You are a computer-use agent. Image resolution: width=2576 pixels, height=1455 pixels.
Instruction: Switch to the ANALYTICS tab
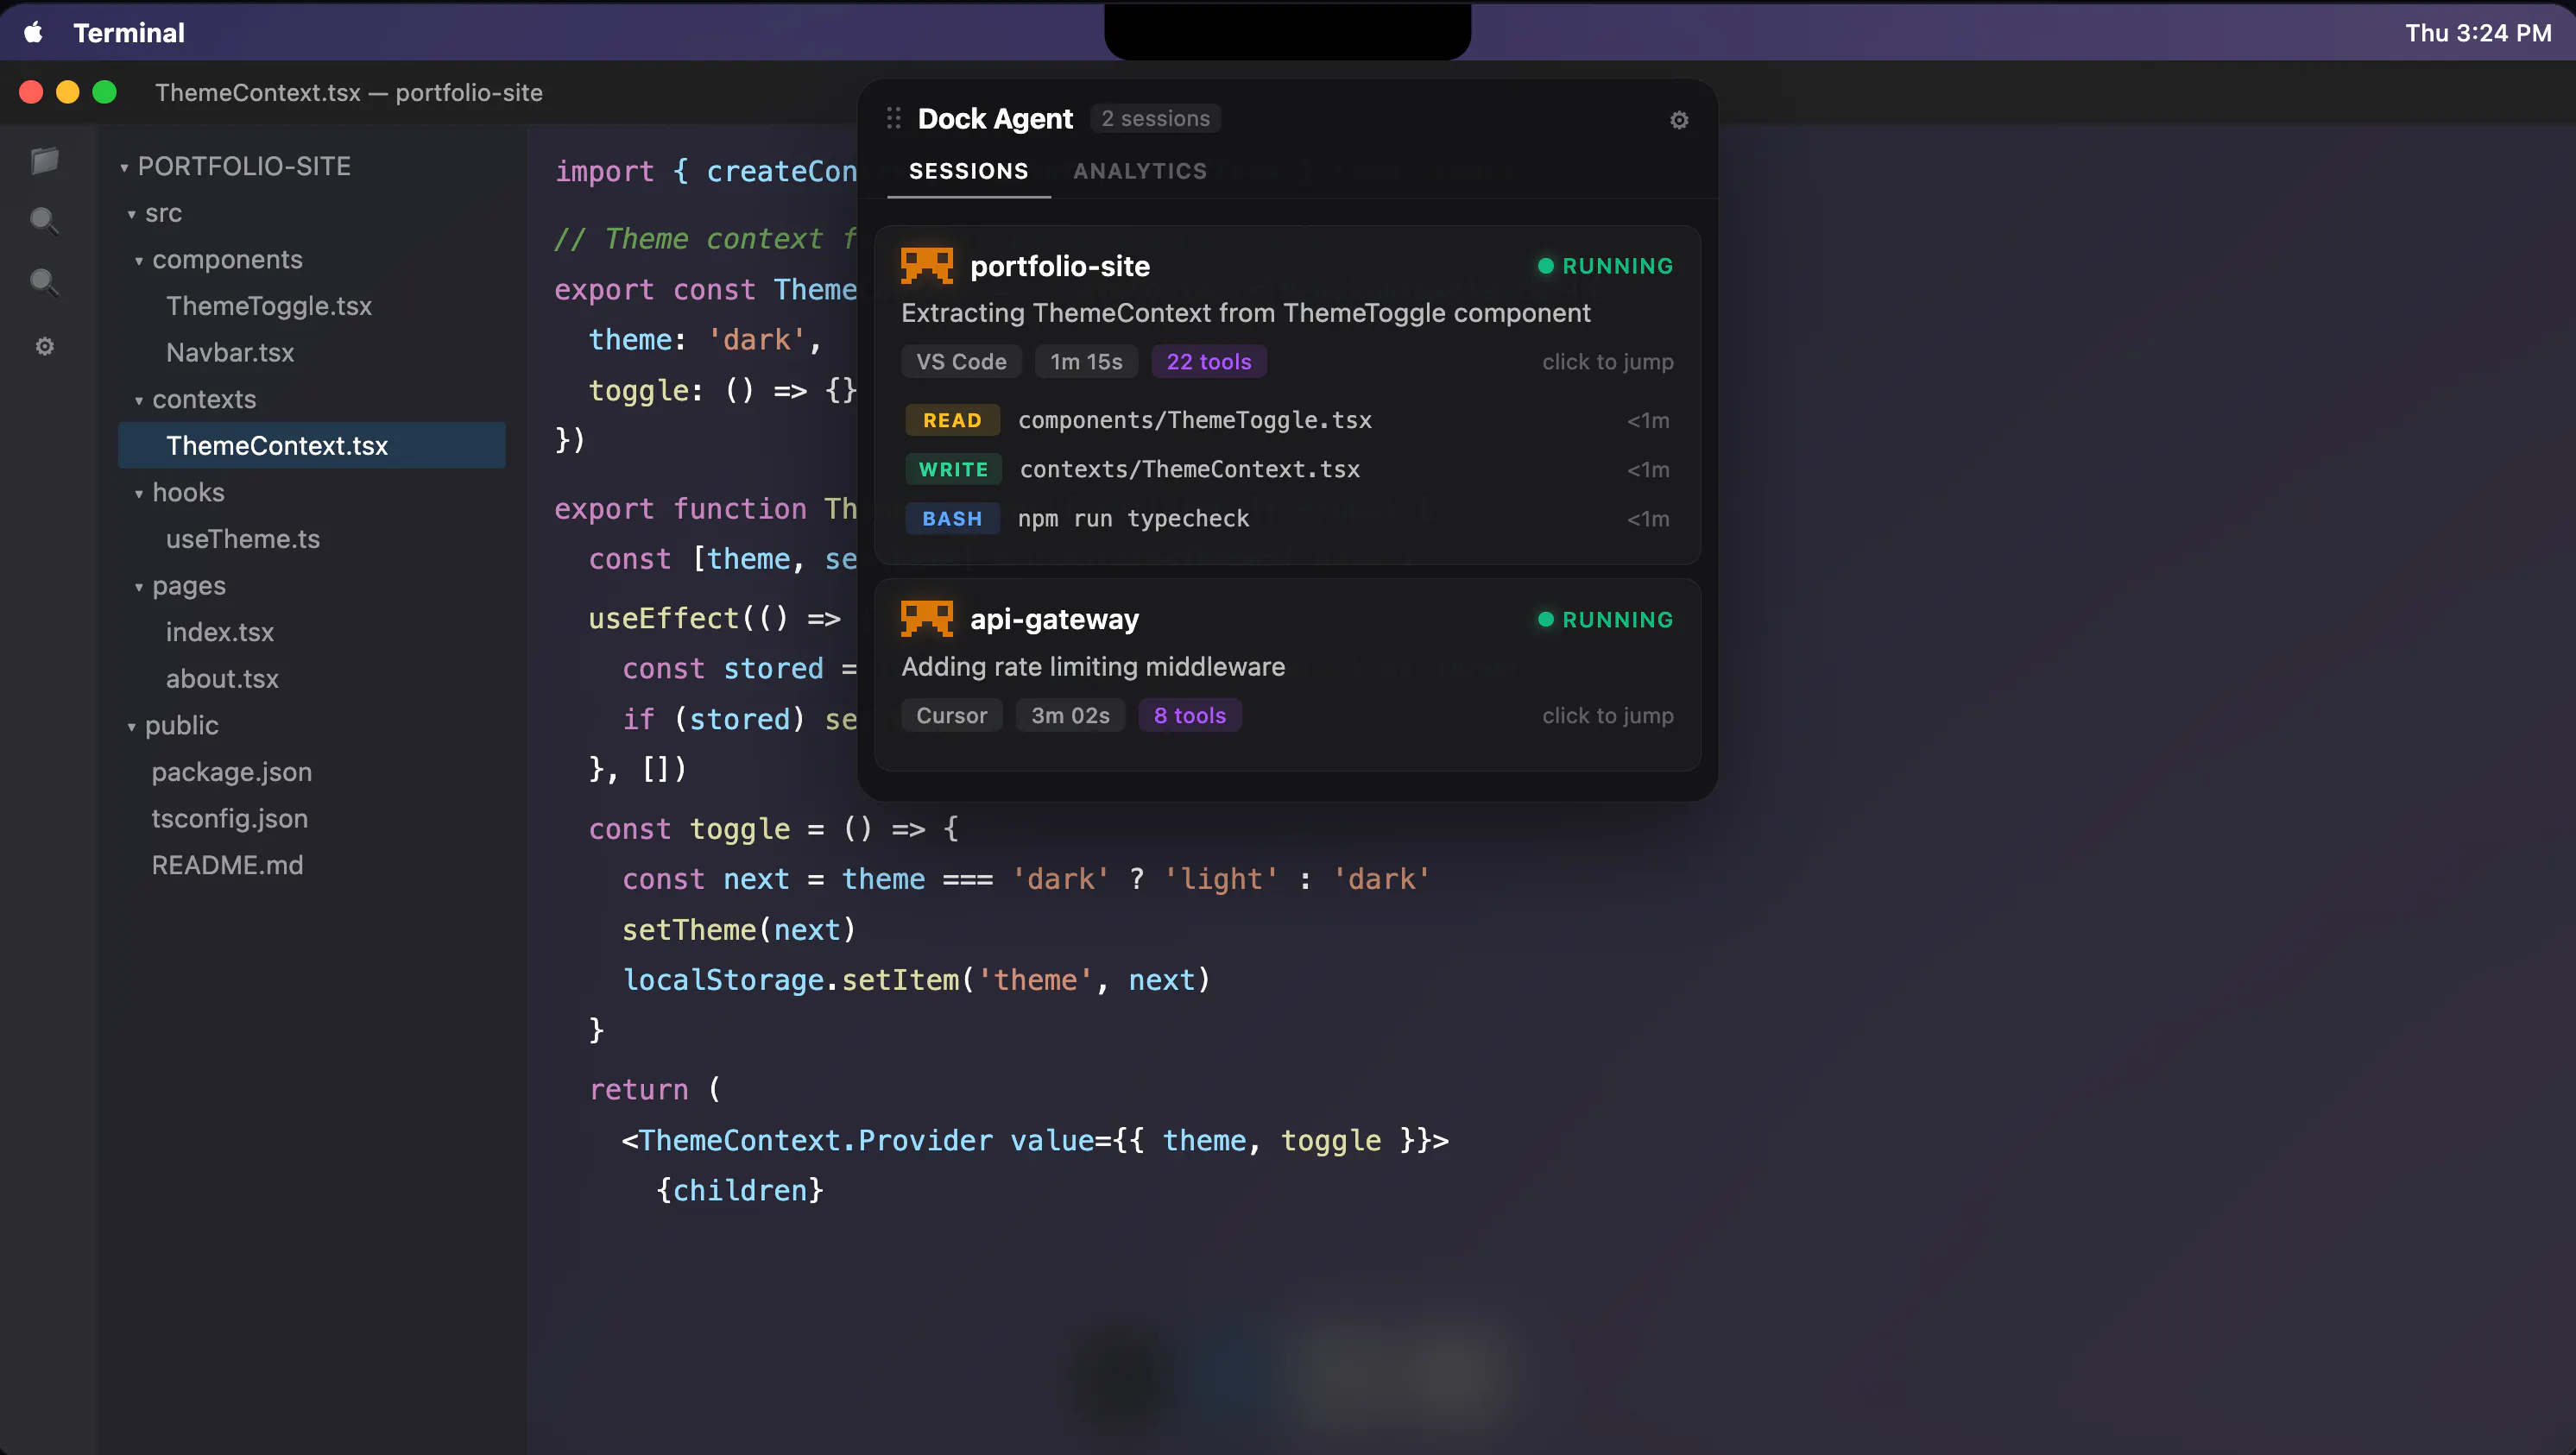[x=1140, y=171]
